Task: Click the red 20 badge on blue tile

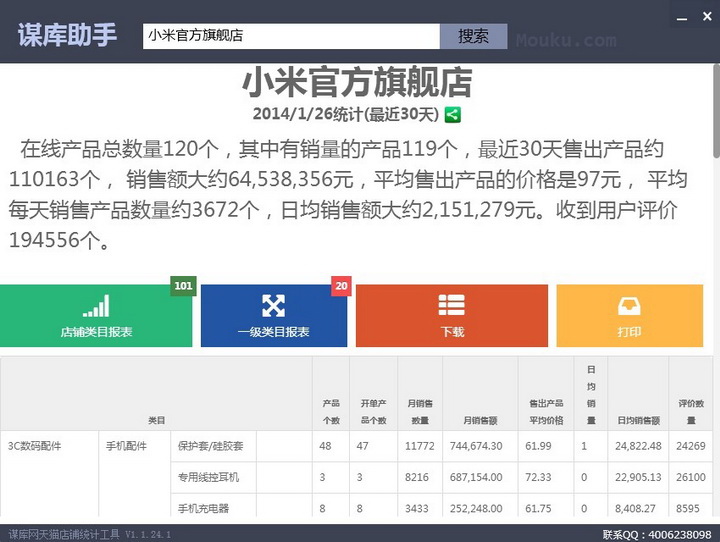Action: point(341,286)
